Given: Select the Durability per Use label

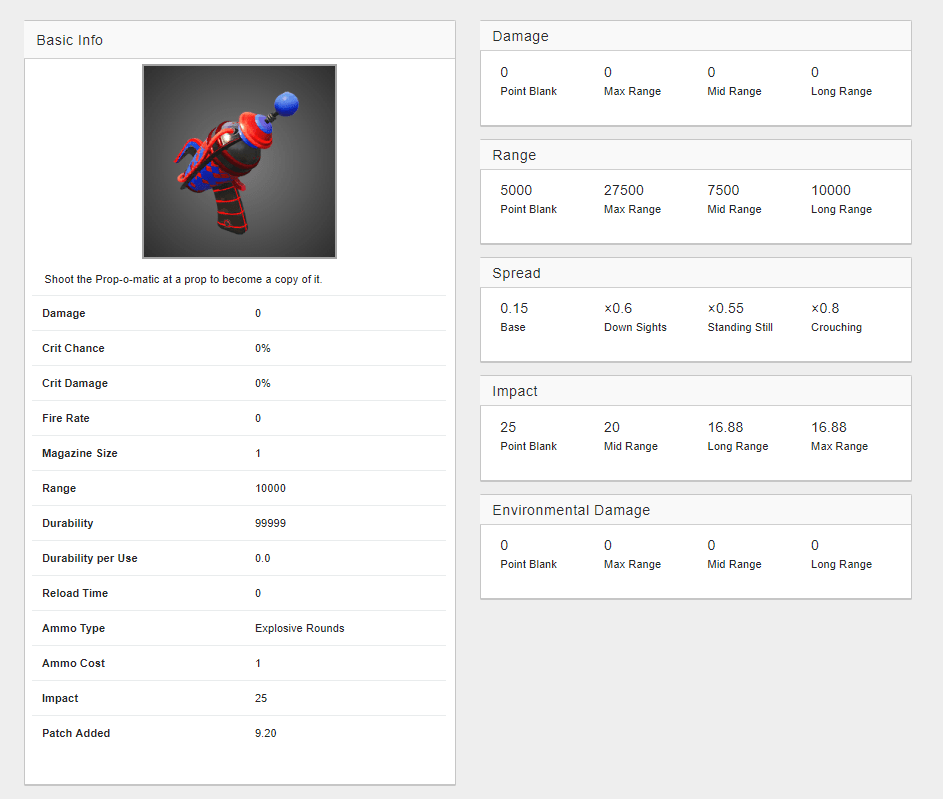Looking at the screenshot, I should 90,558.
